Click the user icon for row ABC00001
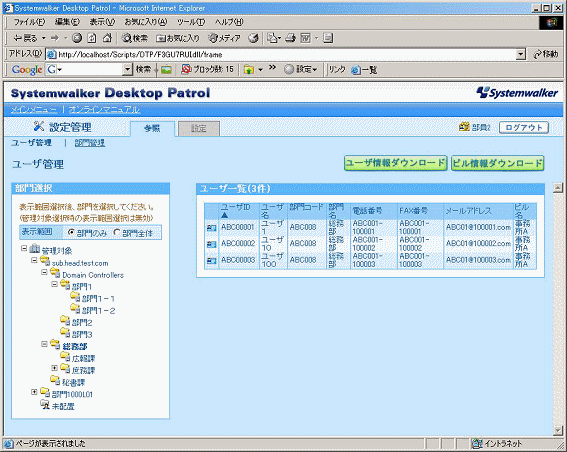Viewport: 567px width, 452px height. click(212, 228)
